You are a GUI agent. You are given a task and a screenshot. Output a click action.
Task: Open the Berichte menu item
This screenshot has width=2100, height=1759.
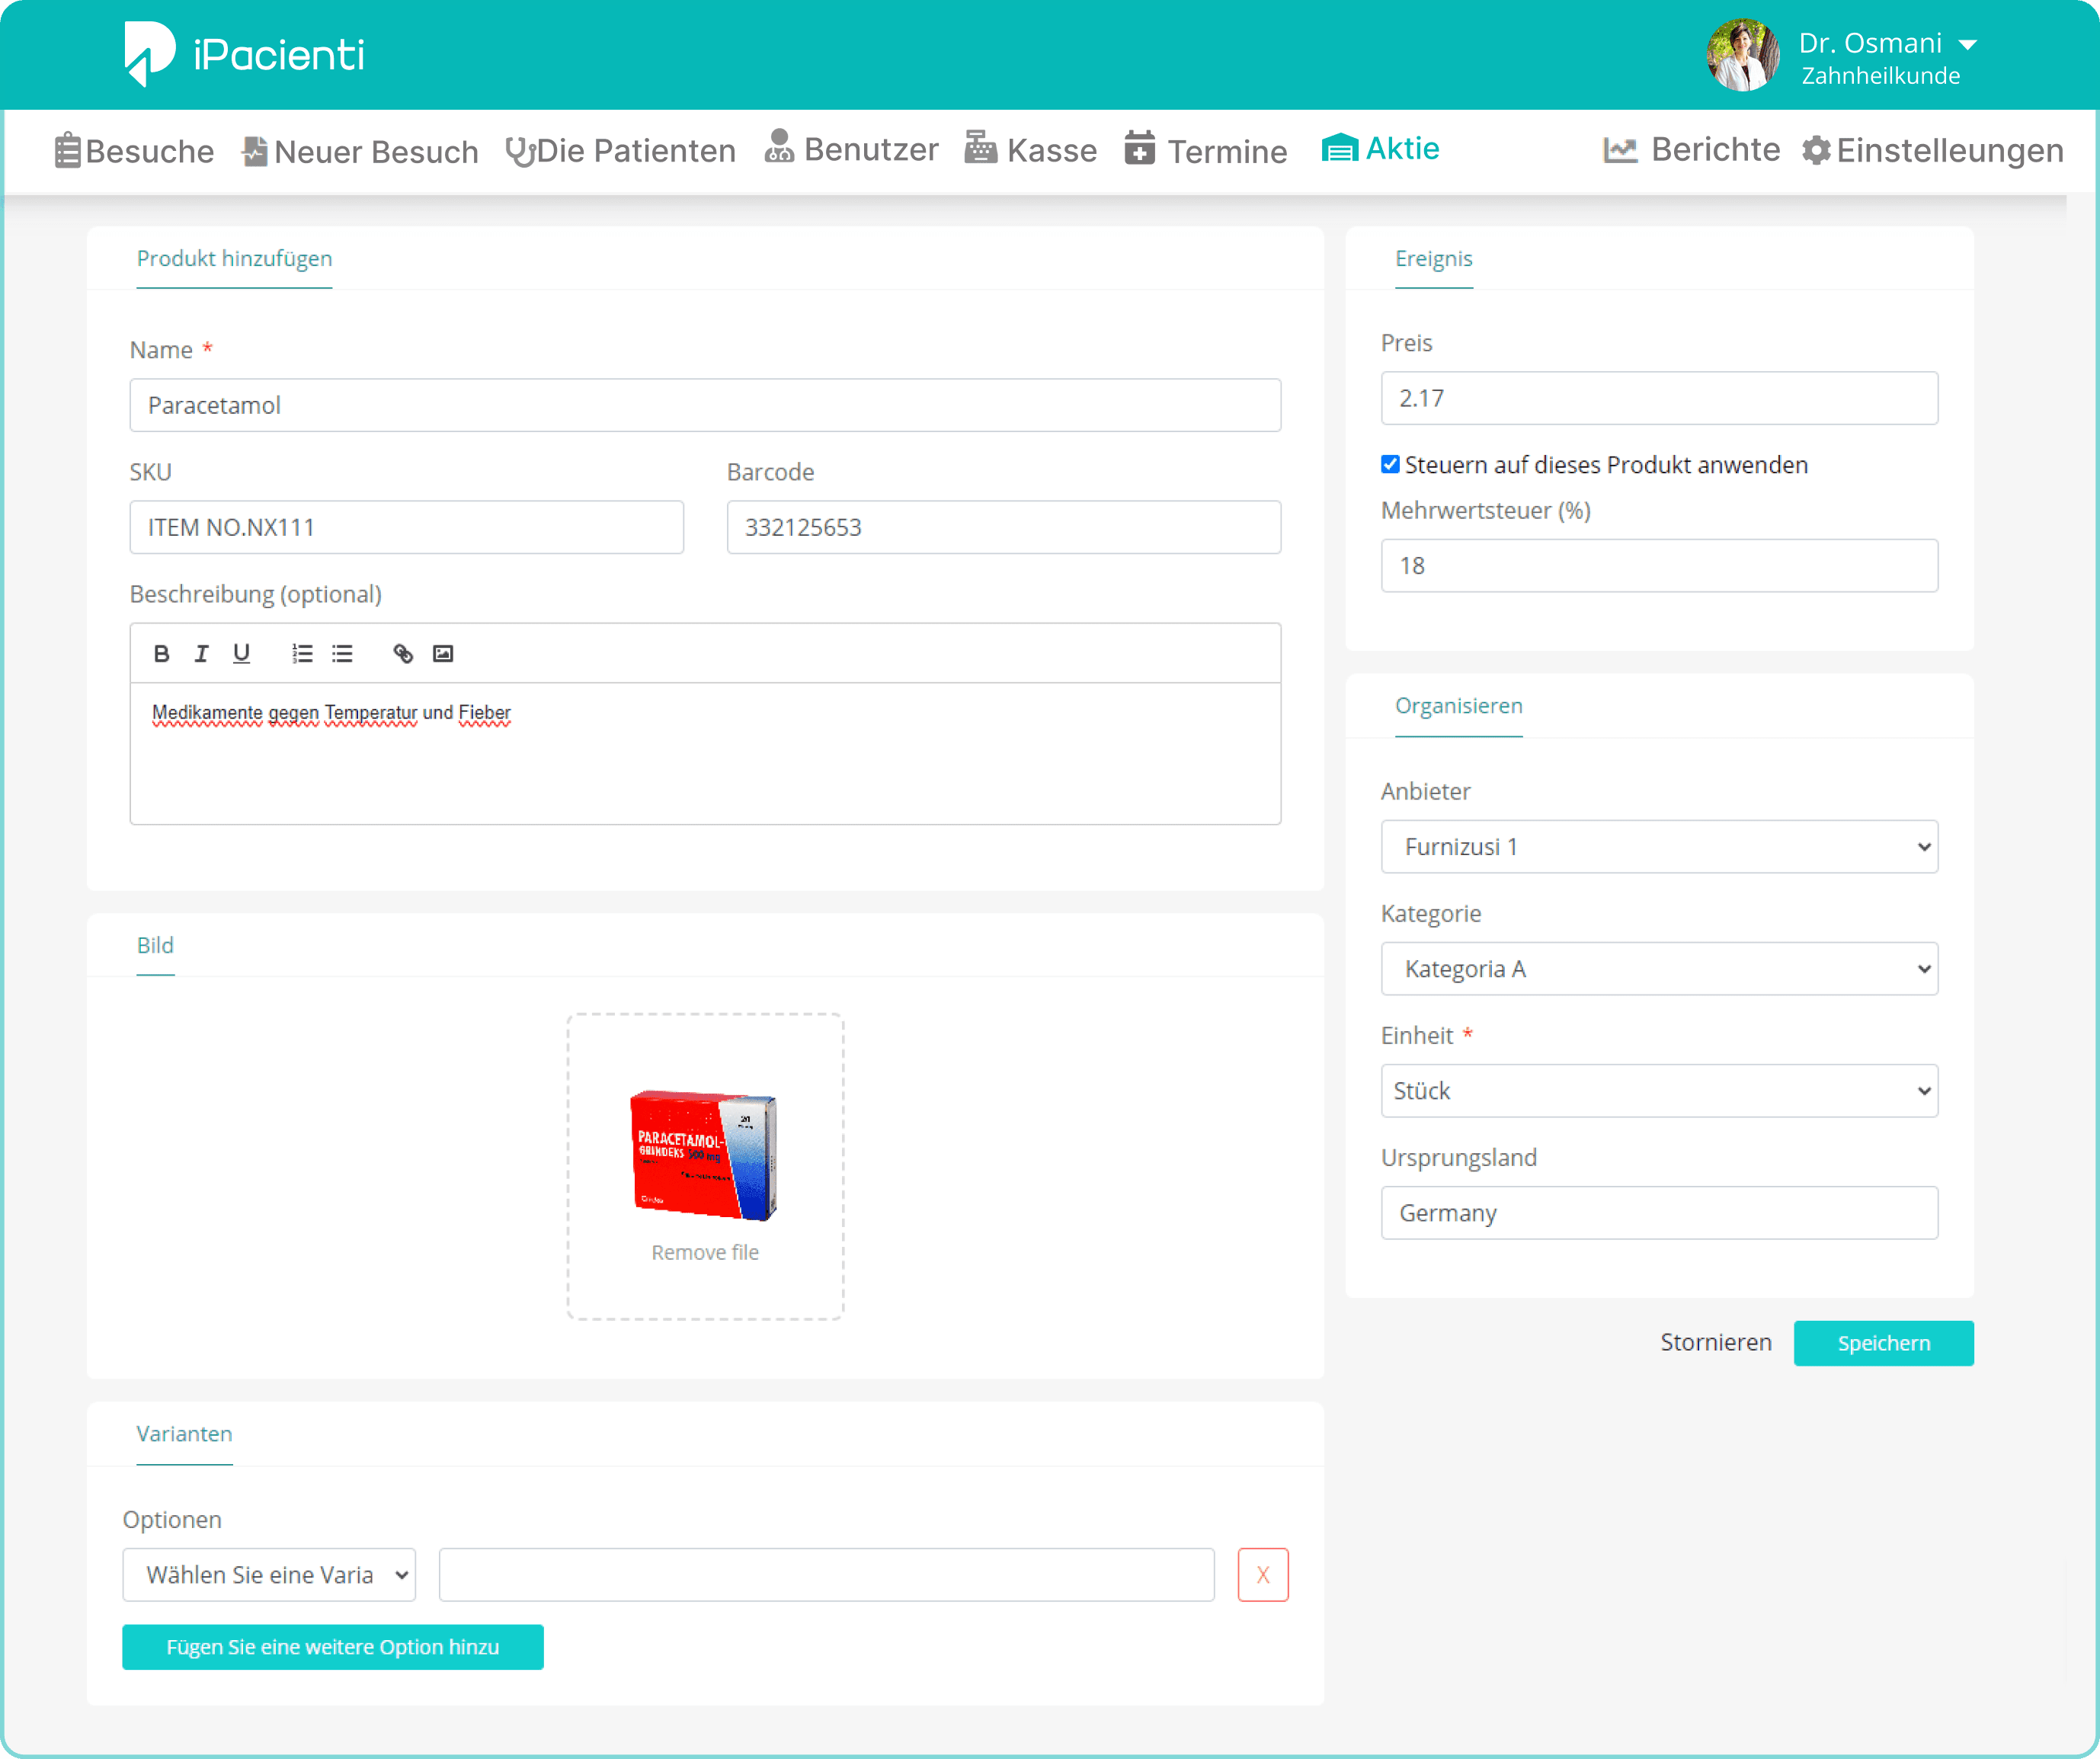tap(1692, 150)
